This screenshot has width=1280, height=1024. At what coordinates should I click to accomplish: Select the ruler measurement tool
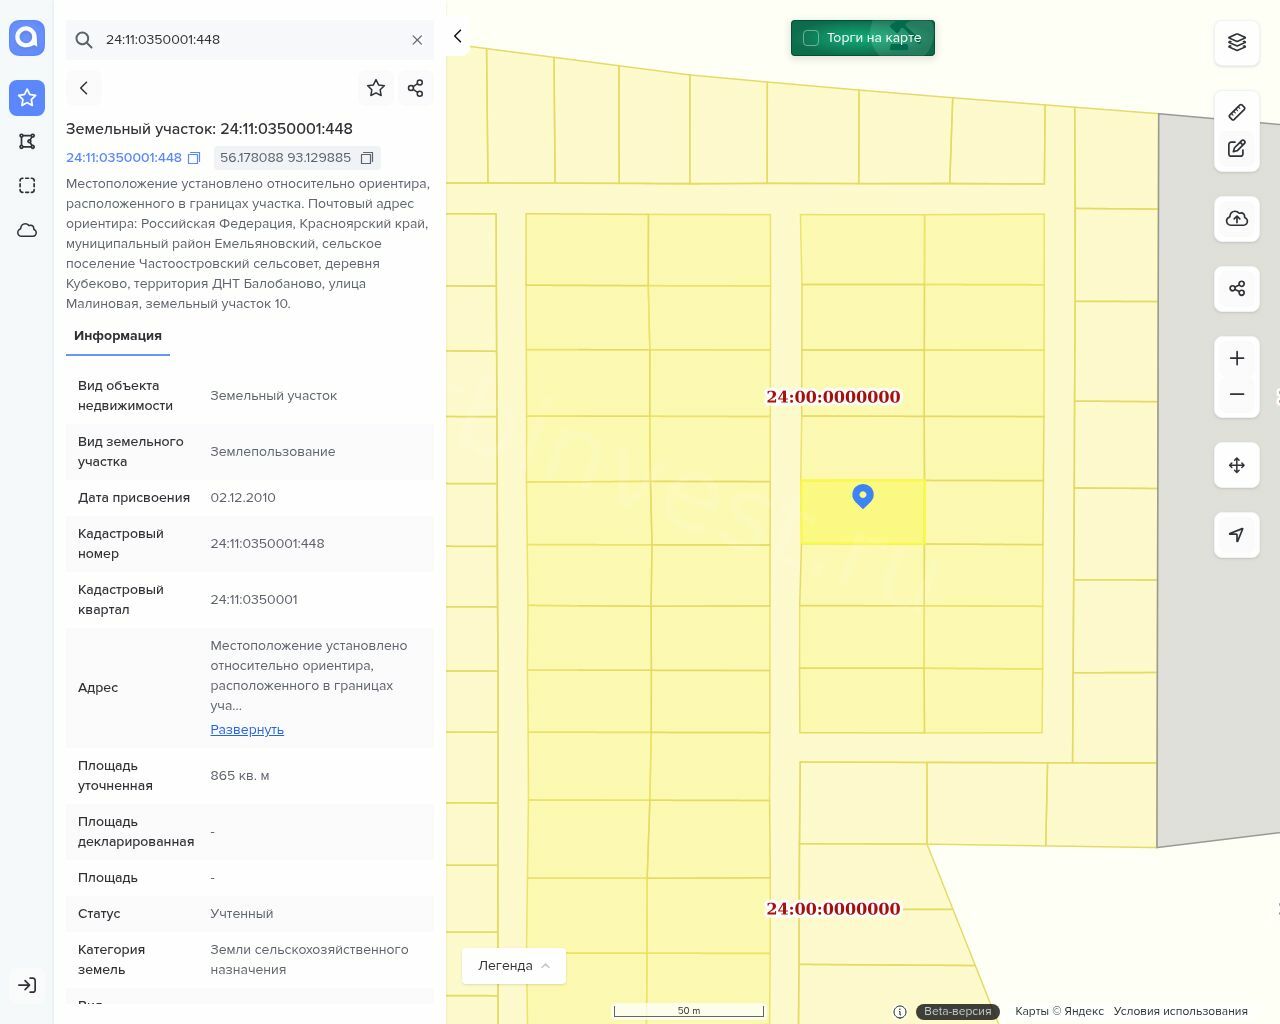[x=1237, y=112]
